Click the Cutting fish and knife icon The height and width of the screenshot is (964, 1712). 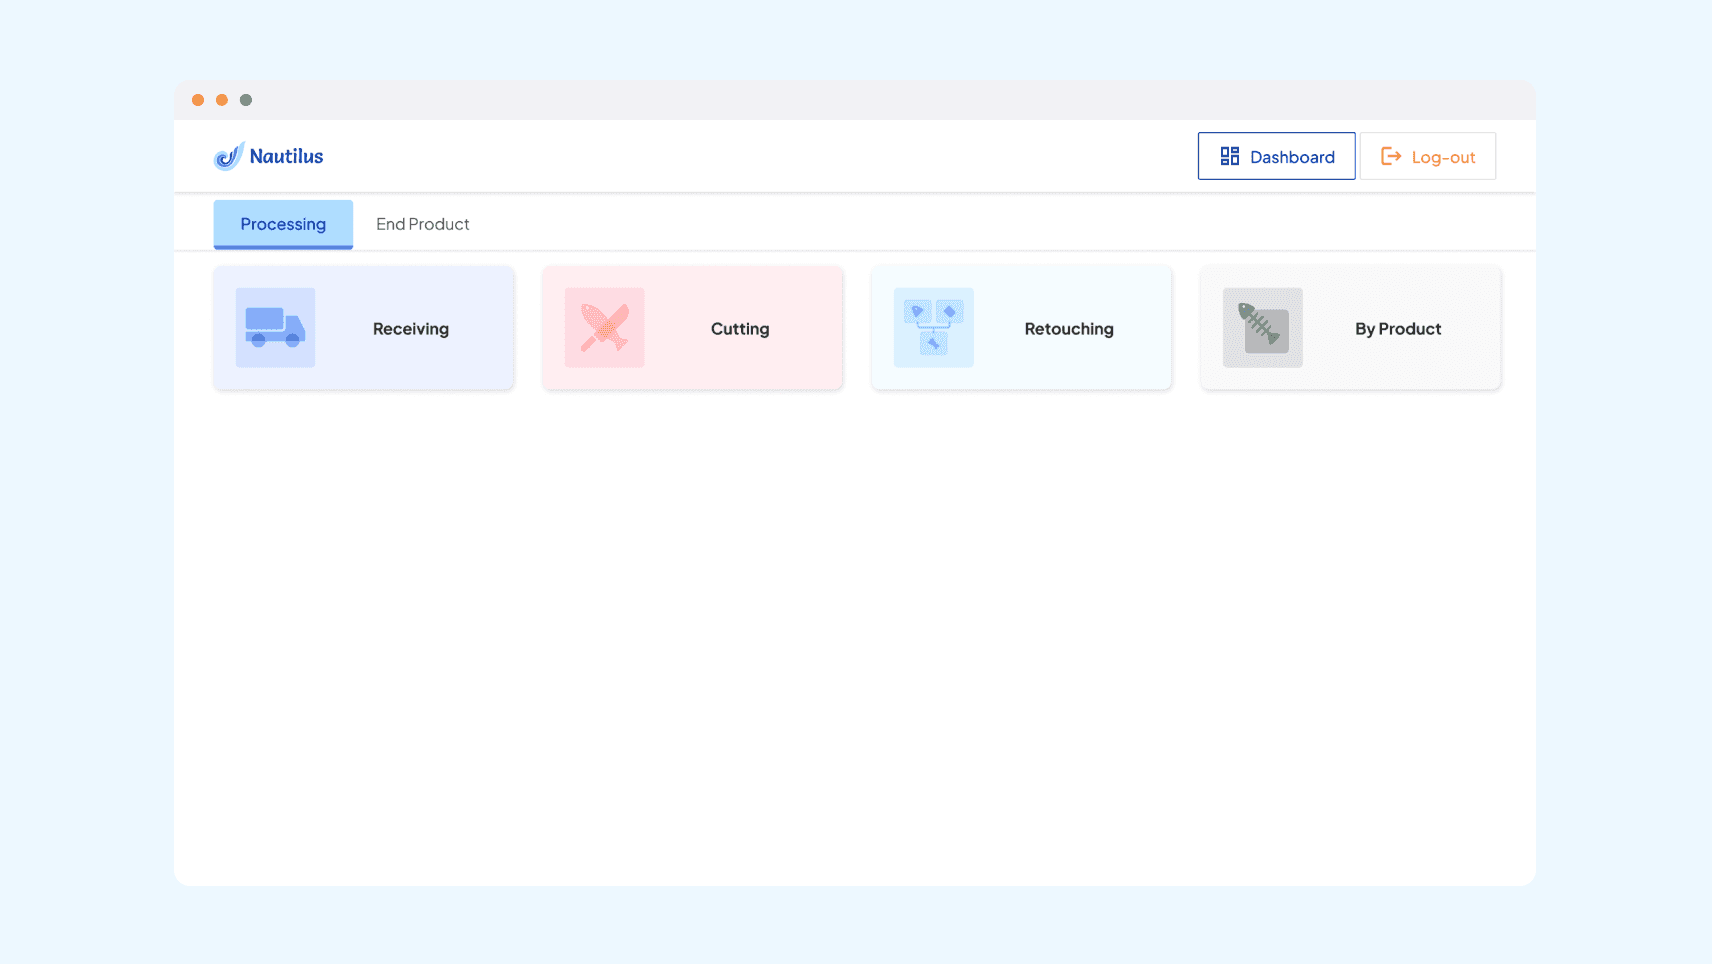pos(604,328)
